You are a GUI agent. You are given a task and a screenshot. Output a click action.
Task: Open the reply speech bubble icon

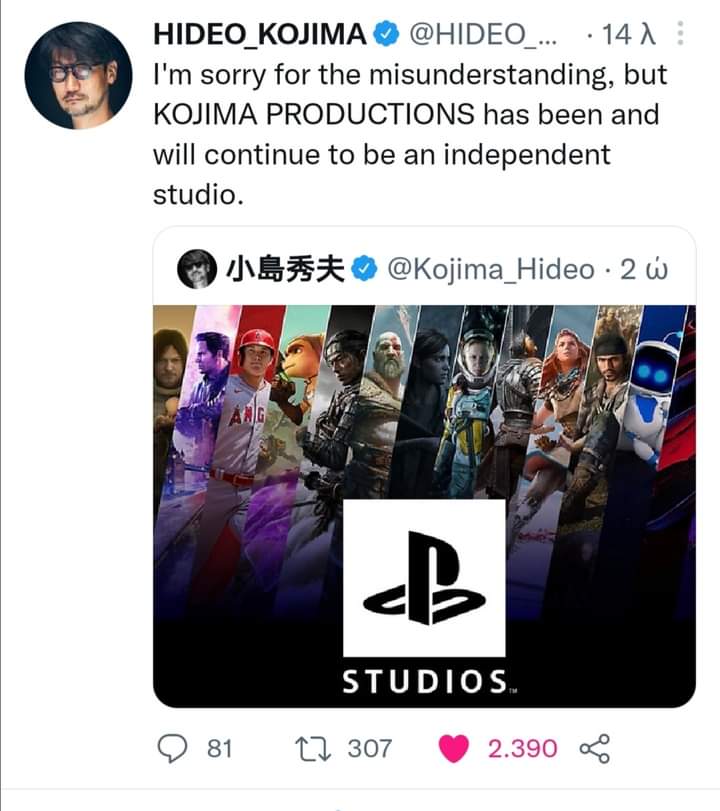point(175,748)
